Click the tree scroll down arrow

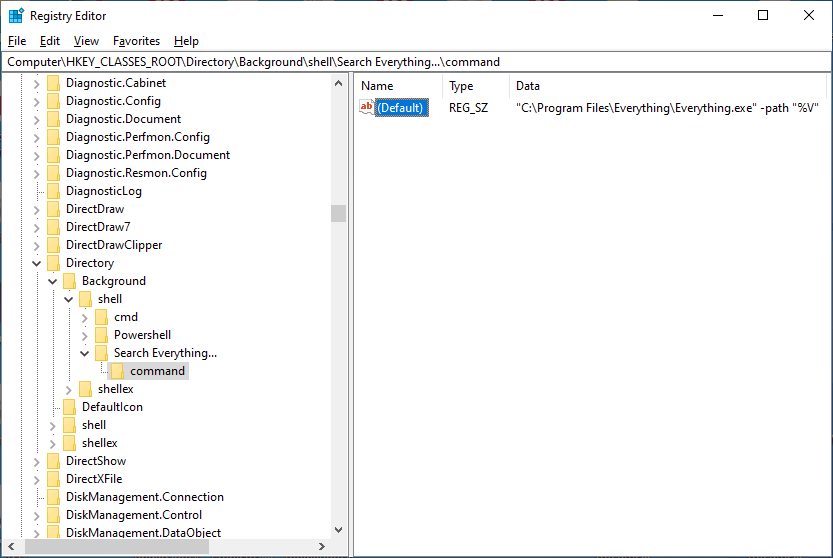(x=338, y=530)
